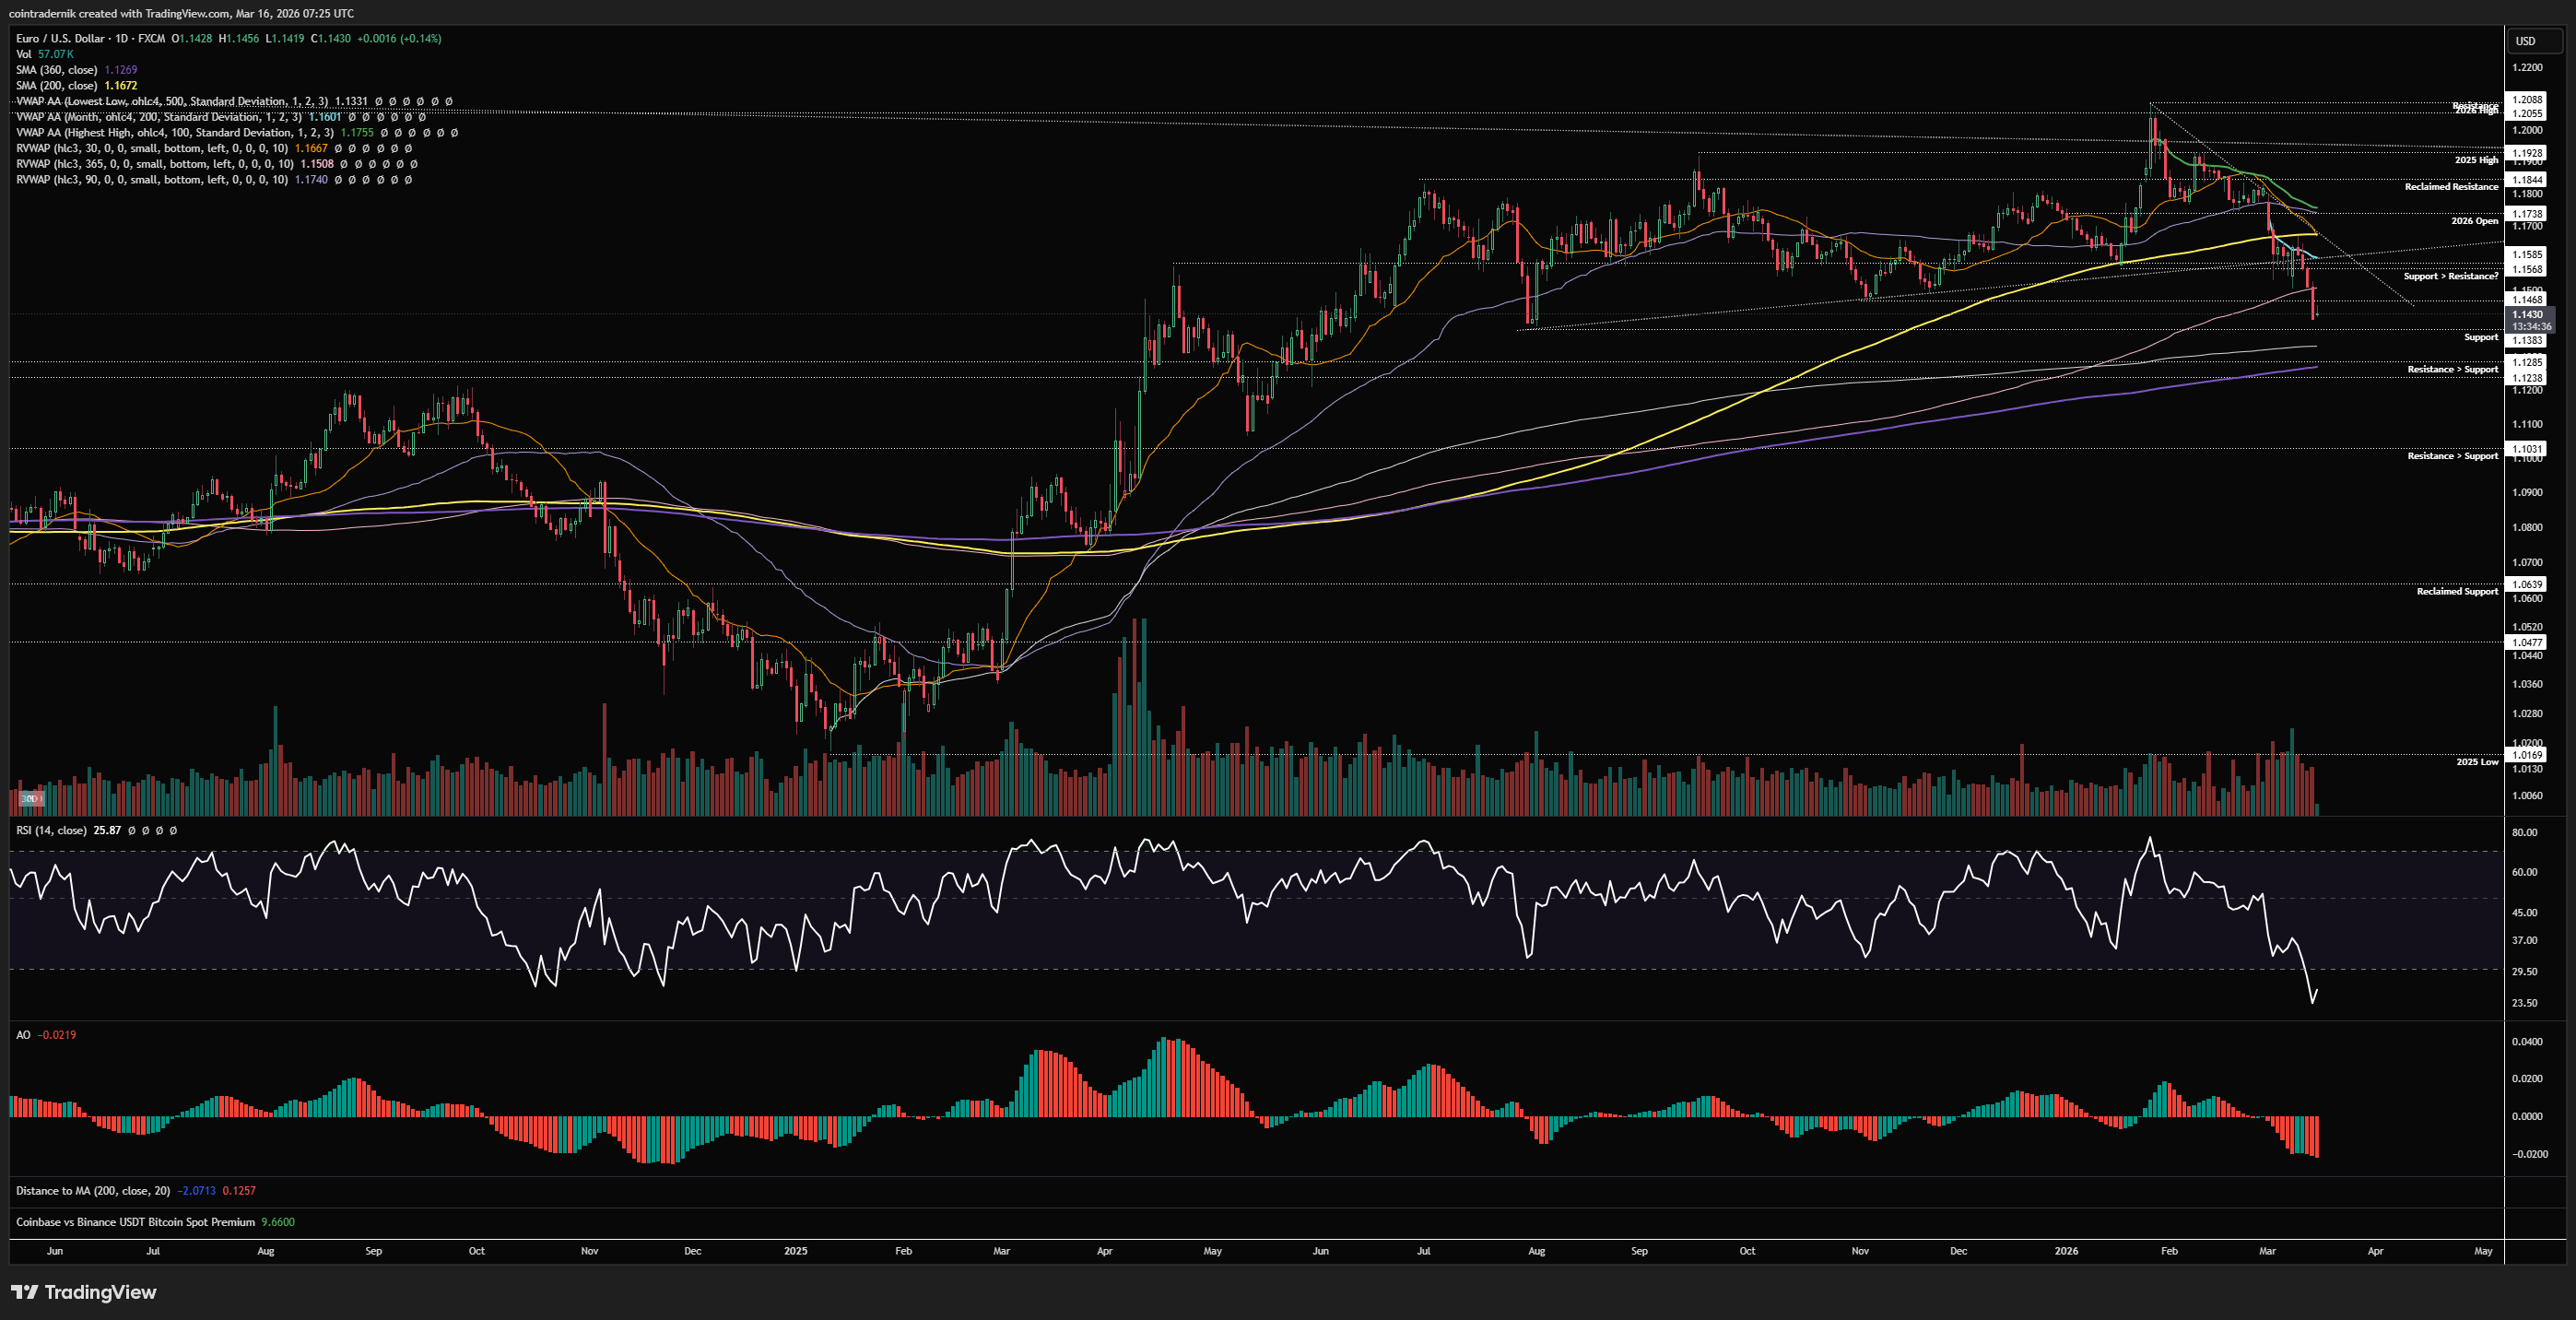The height and width of the screenshot is (1320, 2576).
Task: Click the small volume tag in lower-left chart
Action: 30,798
